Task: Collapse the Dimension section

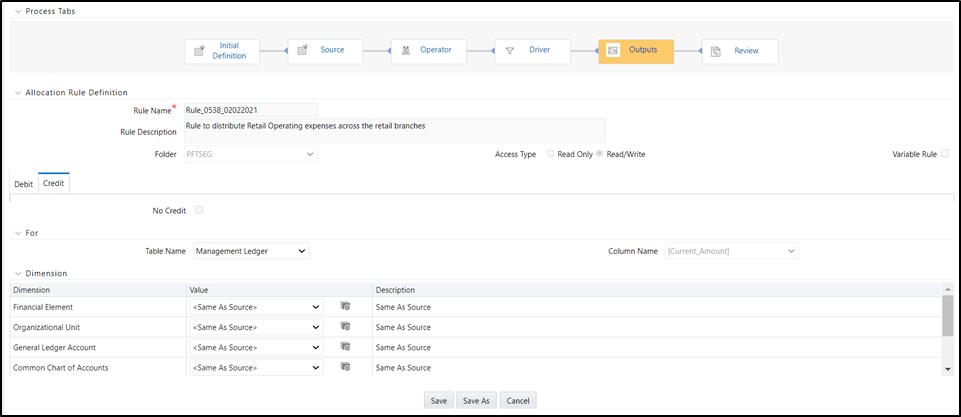Action: (x=17, y=273)
